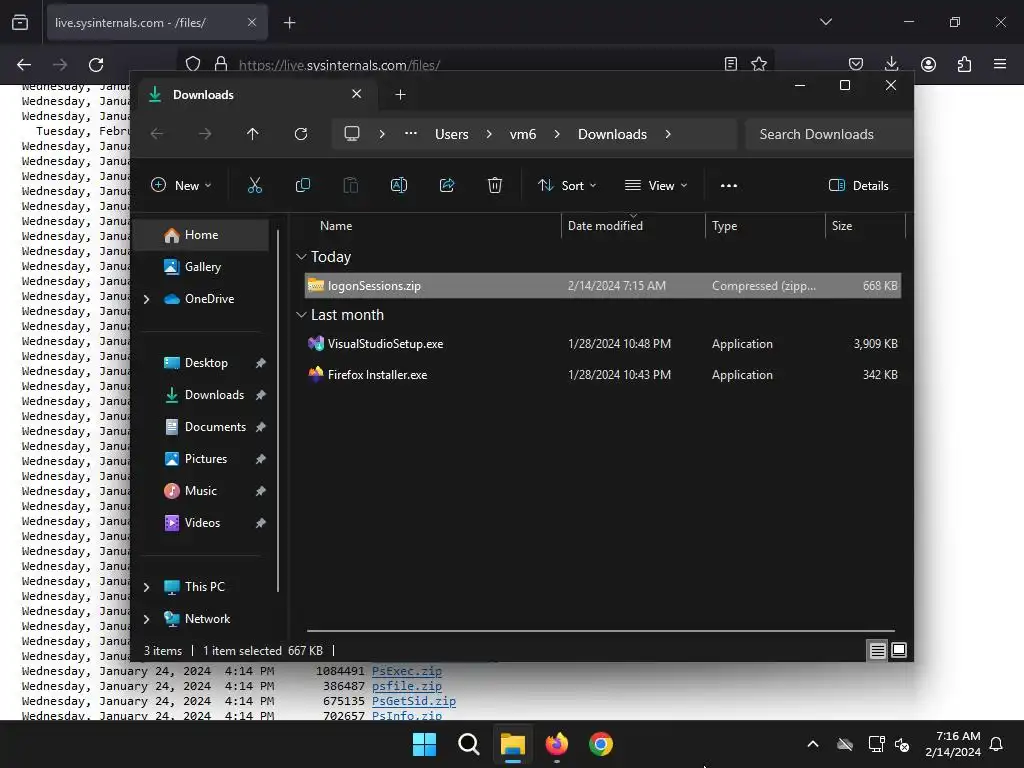
Task: Open a new Firefox tab
Action: tap(289, 23)
